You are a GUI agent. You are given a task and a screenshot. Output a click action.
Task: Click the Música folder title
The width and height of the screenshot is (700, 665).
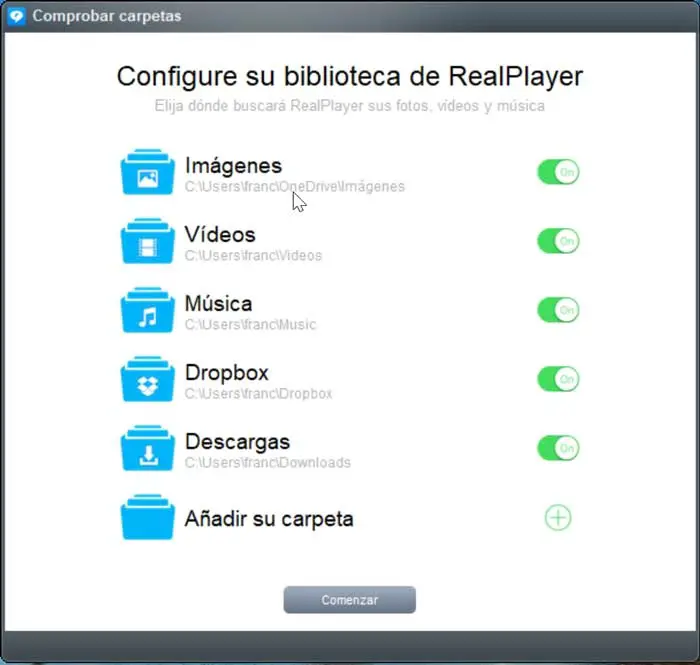[218, 303]
